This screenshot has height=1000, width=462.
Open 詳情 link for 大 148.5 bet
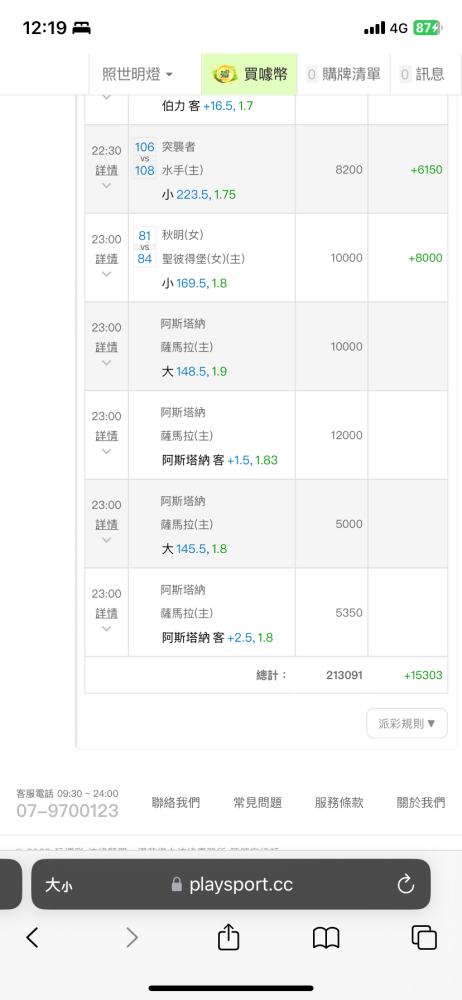[x=107, y=347]
